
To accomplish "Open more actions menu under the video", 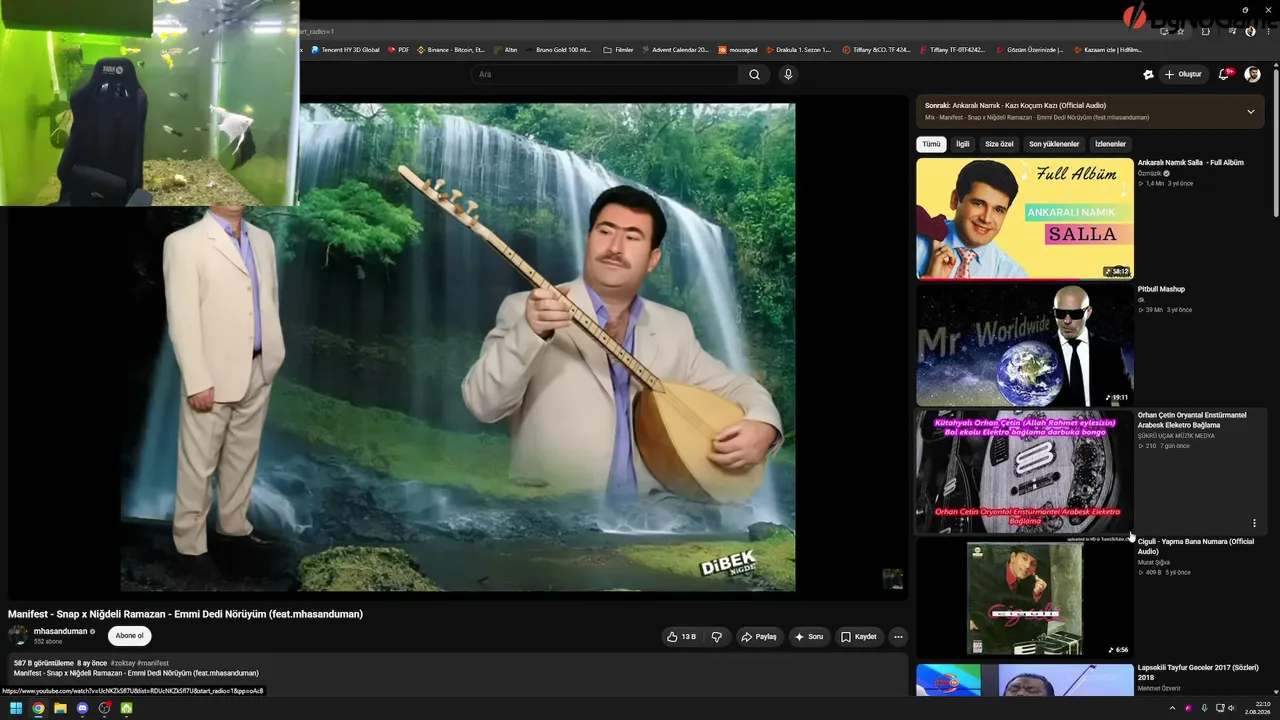I will pyautogui.click(x=898, y=637).
